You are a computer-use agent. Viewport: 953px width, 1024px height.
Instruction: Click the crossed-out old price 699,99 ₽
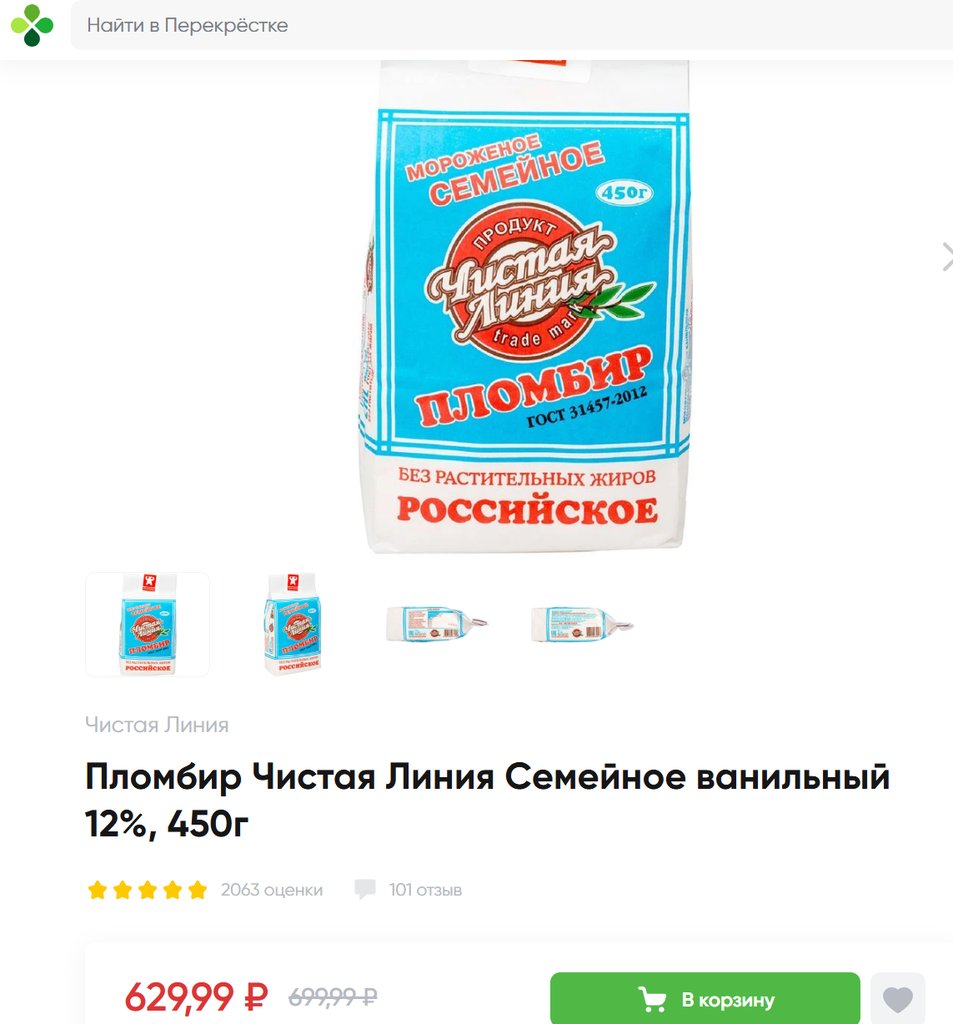(x=332, y=997)
